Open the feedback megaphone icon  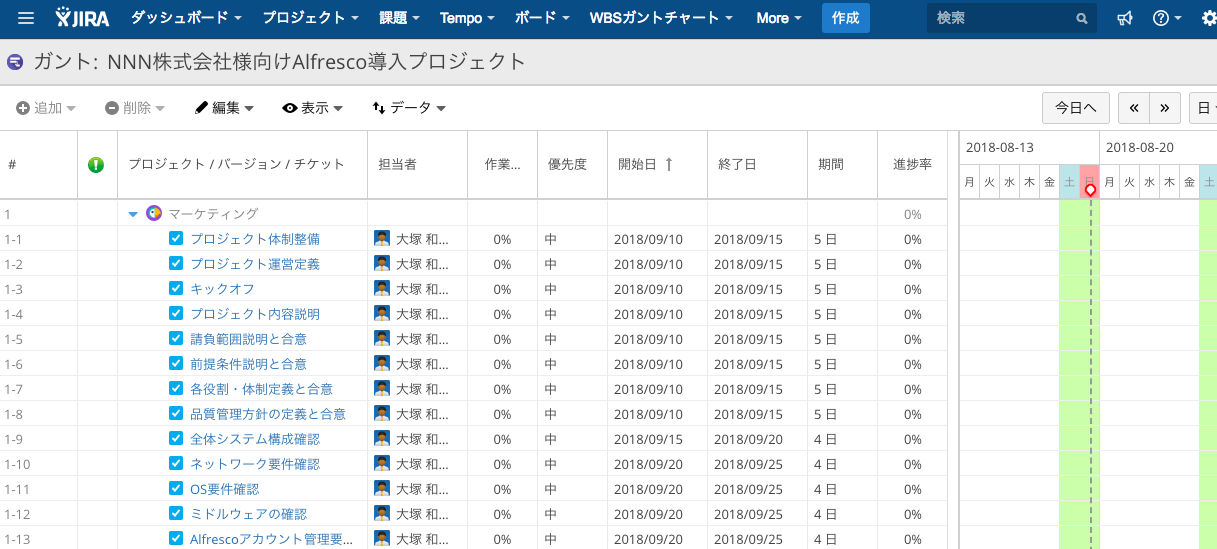pos(1125,18)
